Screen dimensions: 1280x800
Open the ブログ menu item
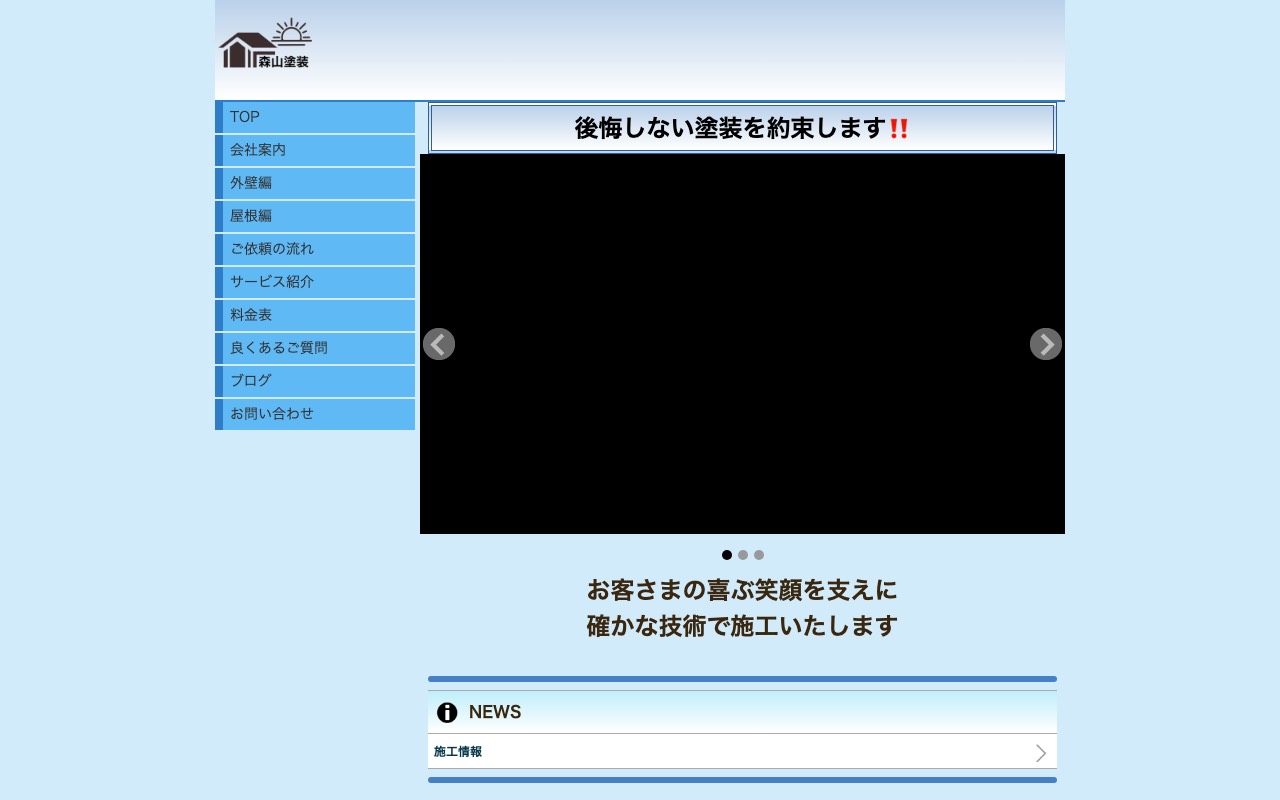(315, 381)
